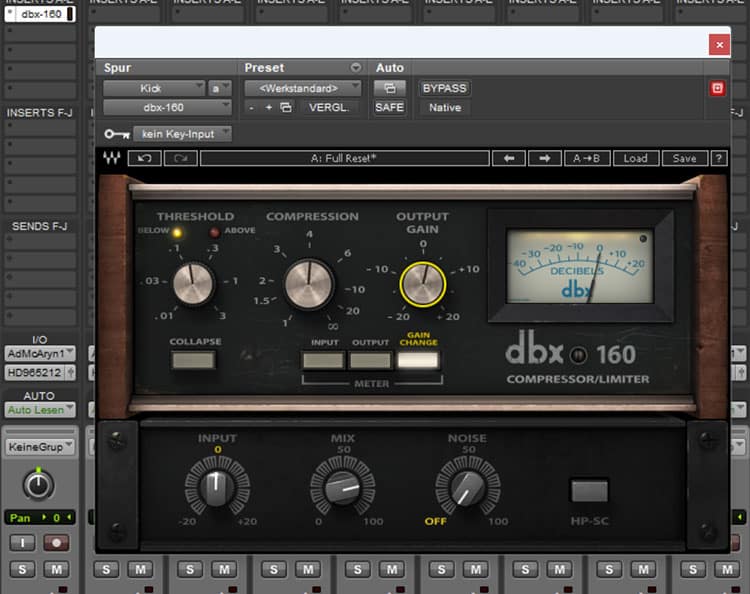This screenshot has height=594, width=750.
Task: Open the preset circular menu arrow
Action: pyautogui.click(x=356, y=67)
